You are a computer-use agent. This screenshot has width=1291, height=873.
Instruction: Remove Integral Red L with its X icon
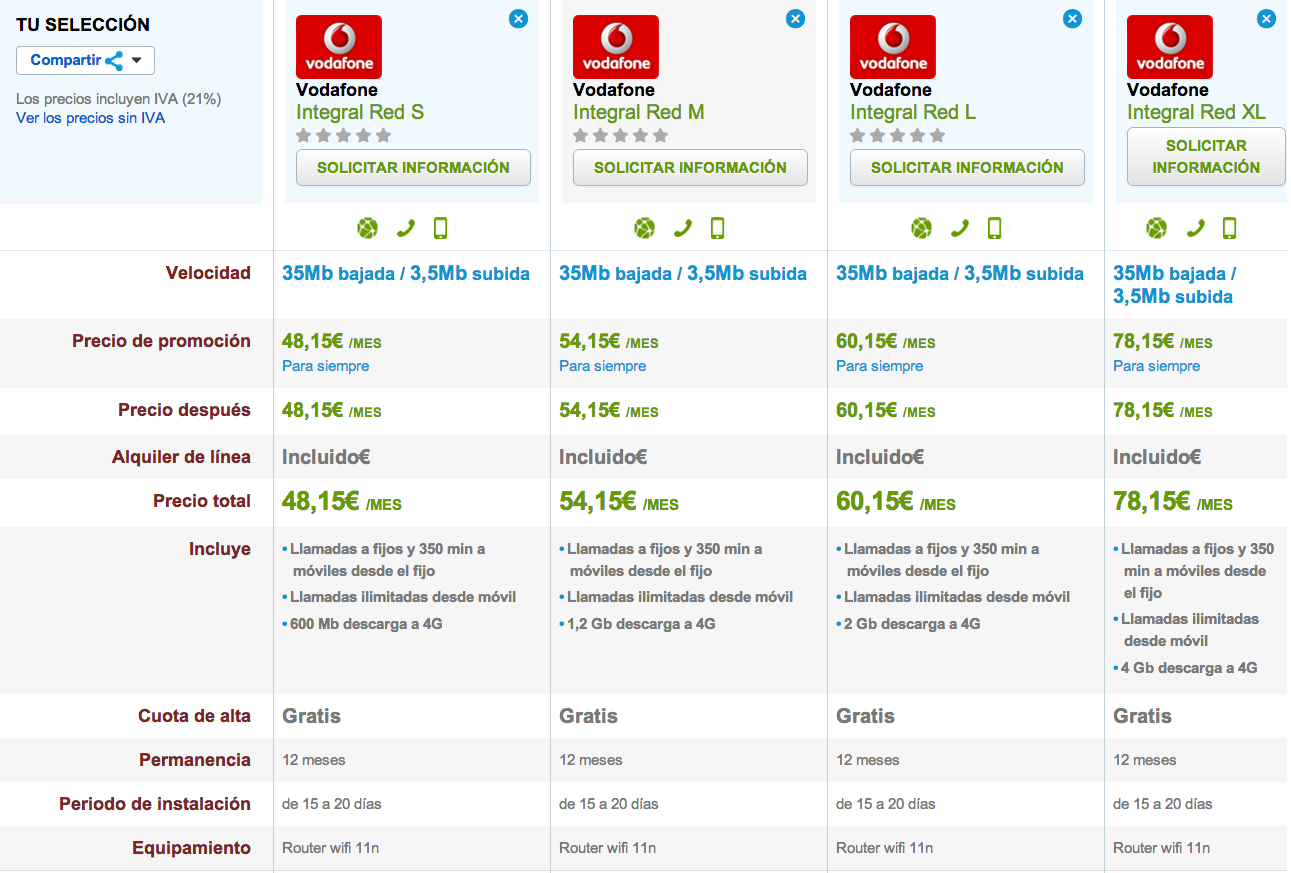click(1072, 18)
